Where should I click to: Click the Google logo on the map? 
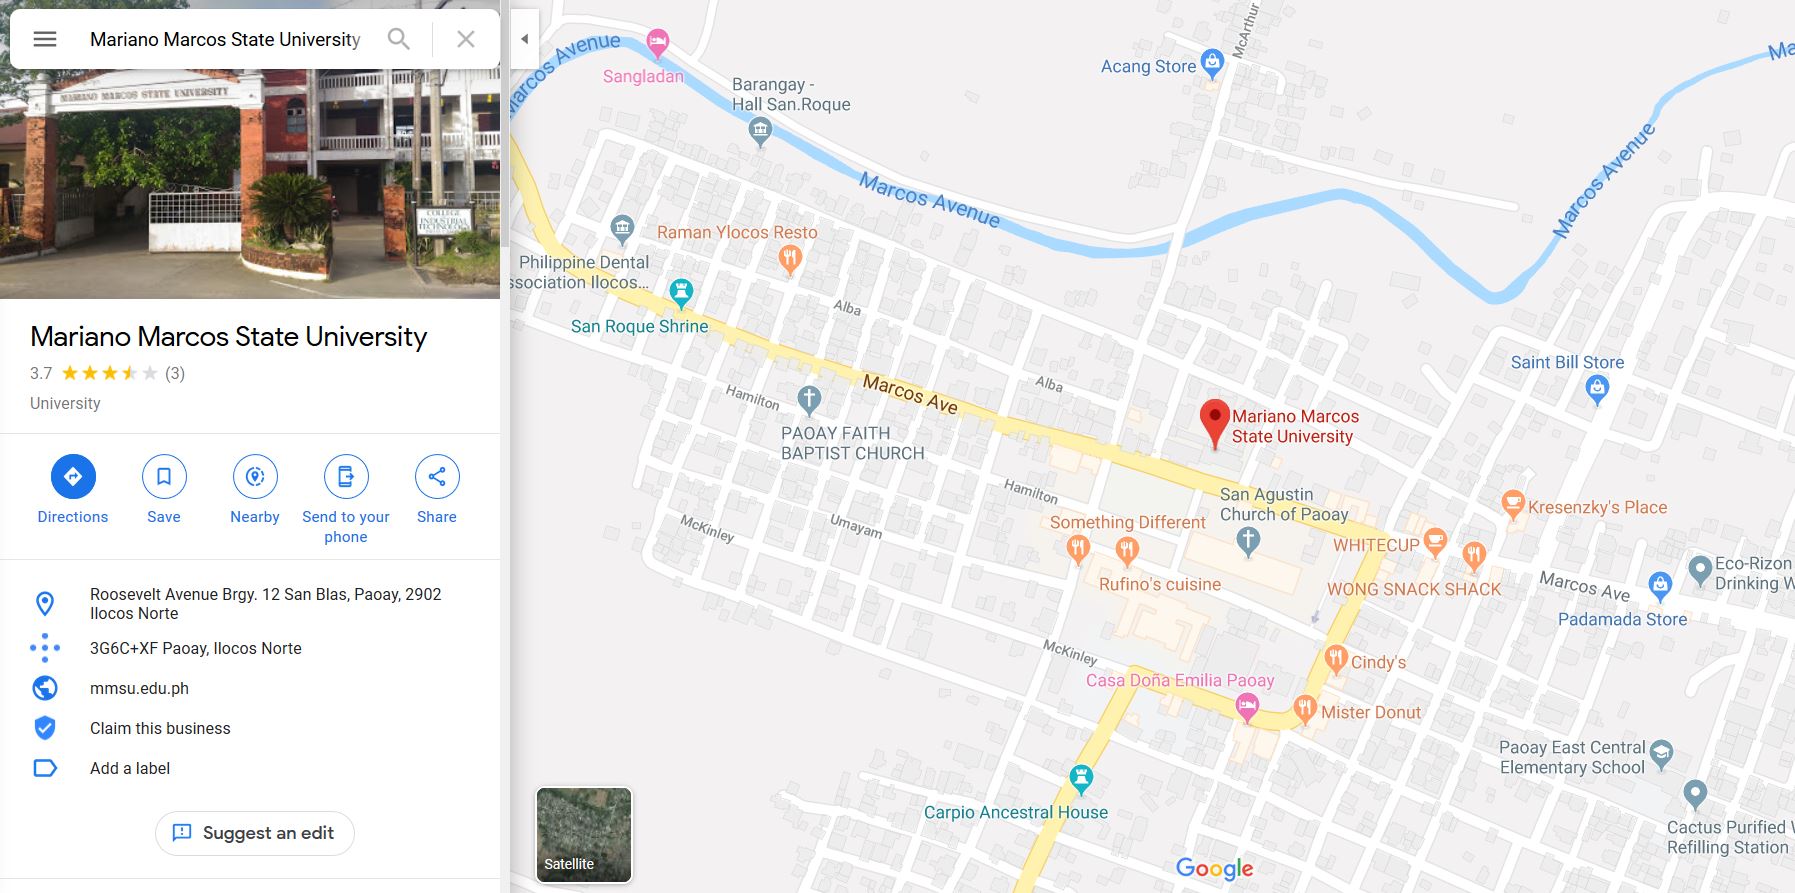tap(1214, 868)
